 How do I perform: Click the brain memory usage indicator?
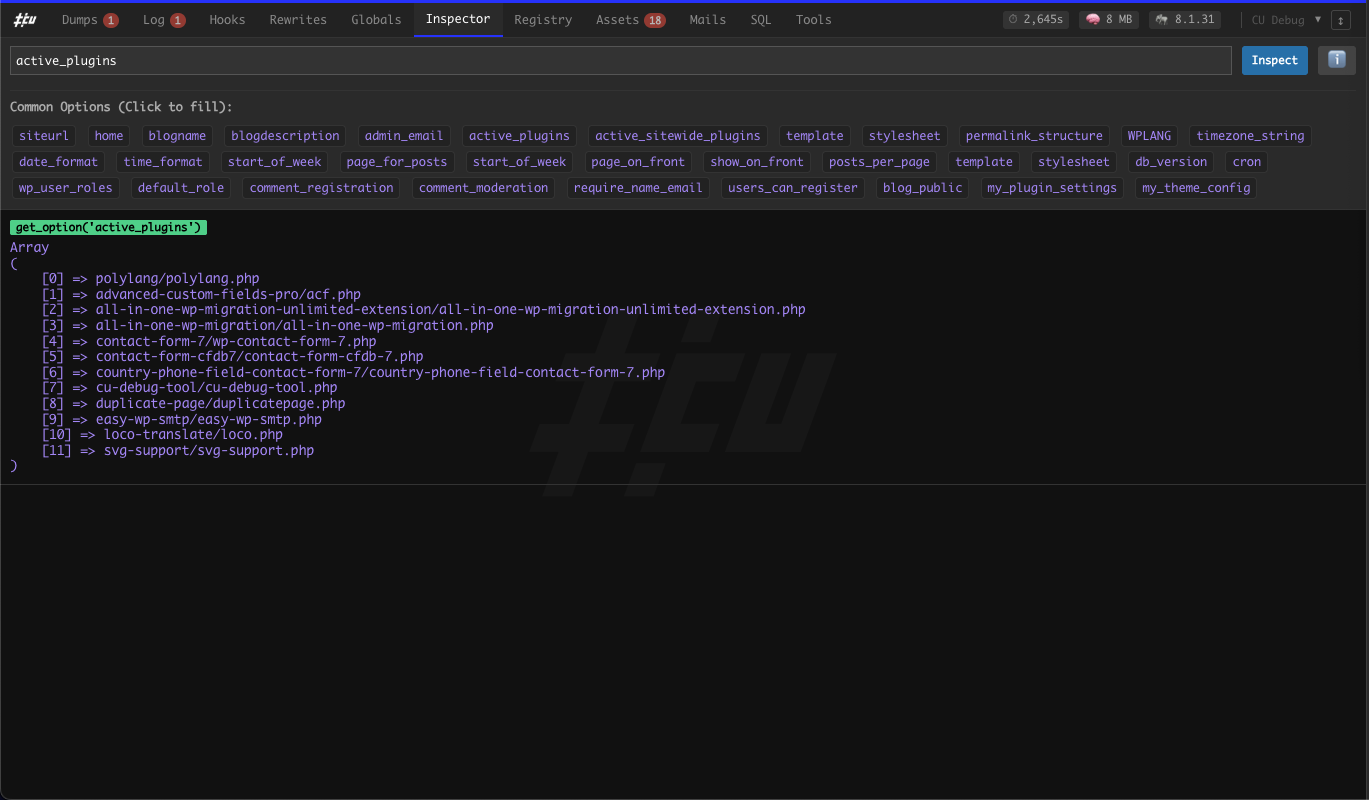[1108, 18]
